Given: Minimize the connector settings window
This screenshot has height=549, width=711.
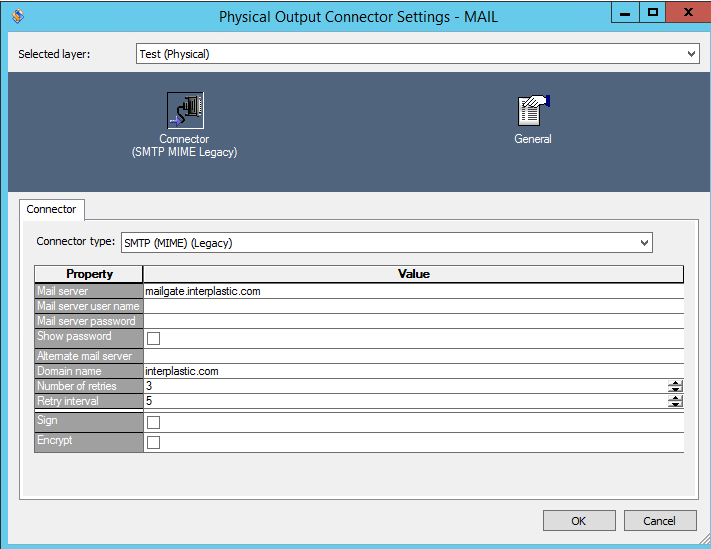Looking at the screenshot, I should tap(625, 13).
